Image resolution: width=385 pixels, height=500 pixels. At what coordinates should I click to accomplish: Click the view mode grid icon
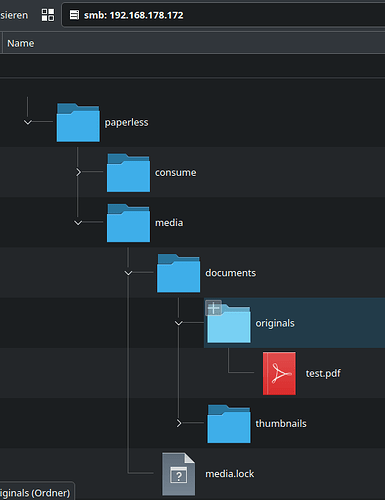tap(48, 15)
